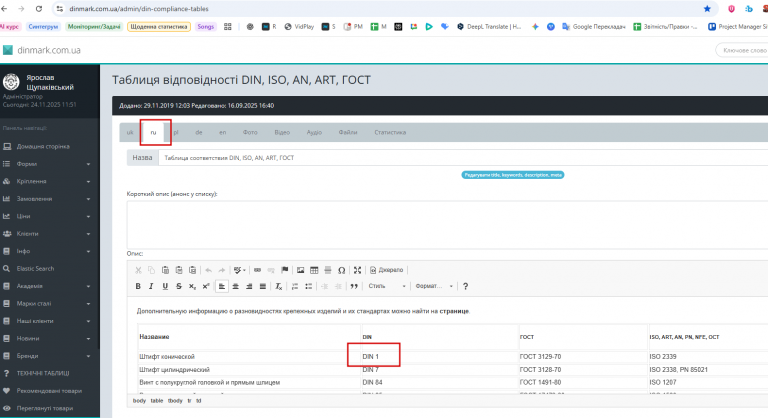Insert an image via the image icon
Image resolution: width=768 pixels, height=418 pixels.
click(300, 270)
